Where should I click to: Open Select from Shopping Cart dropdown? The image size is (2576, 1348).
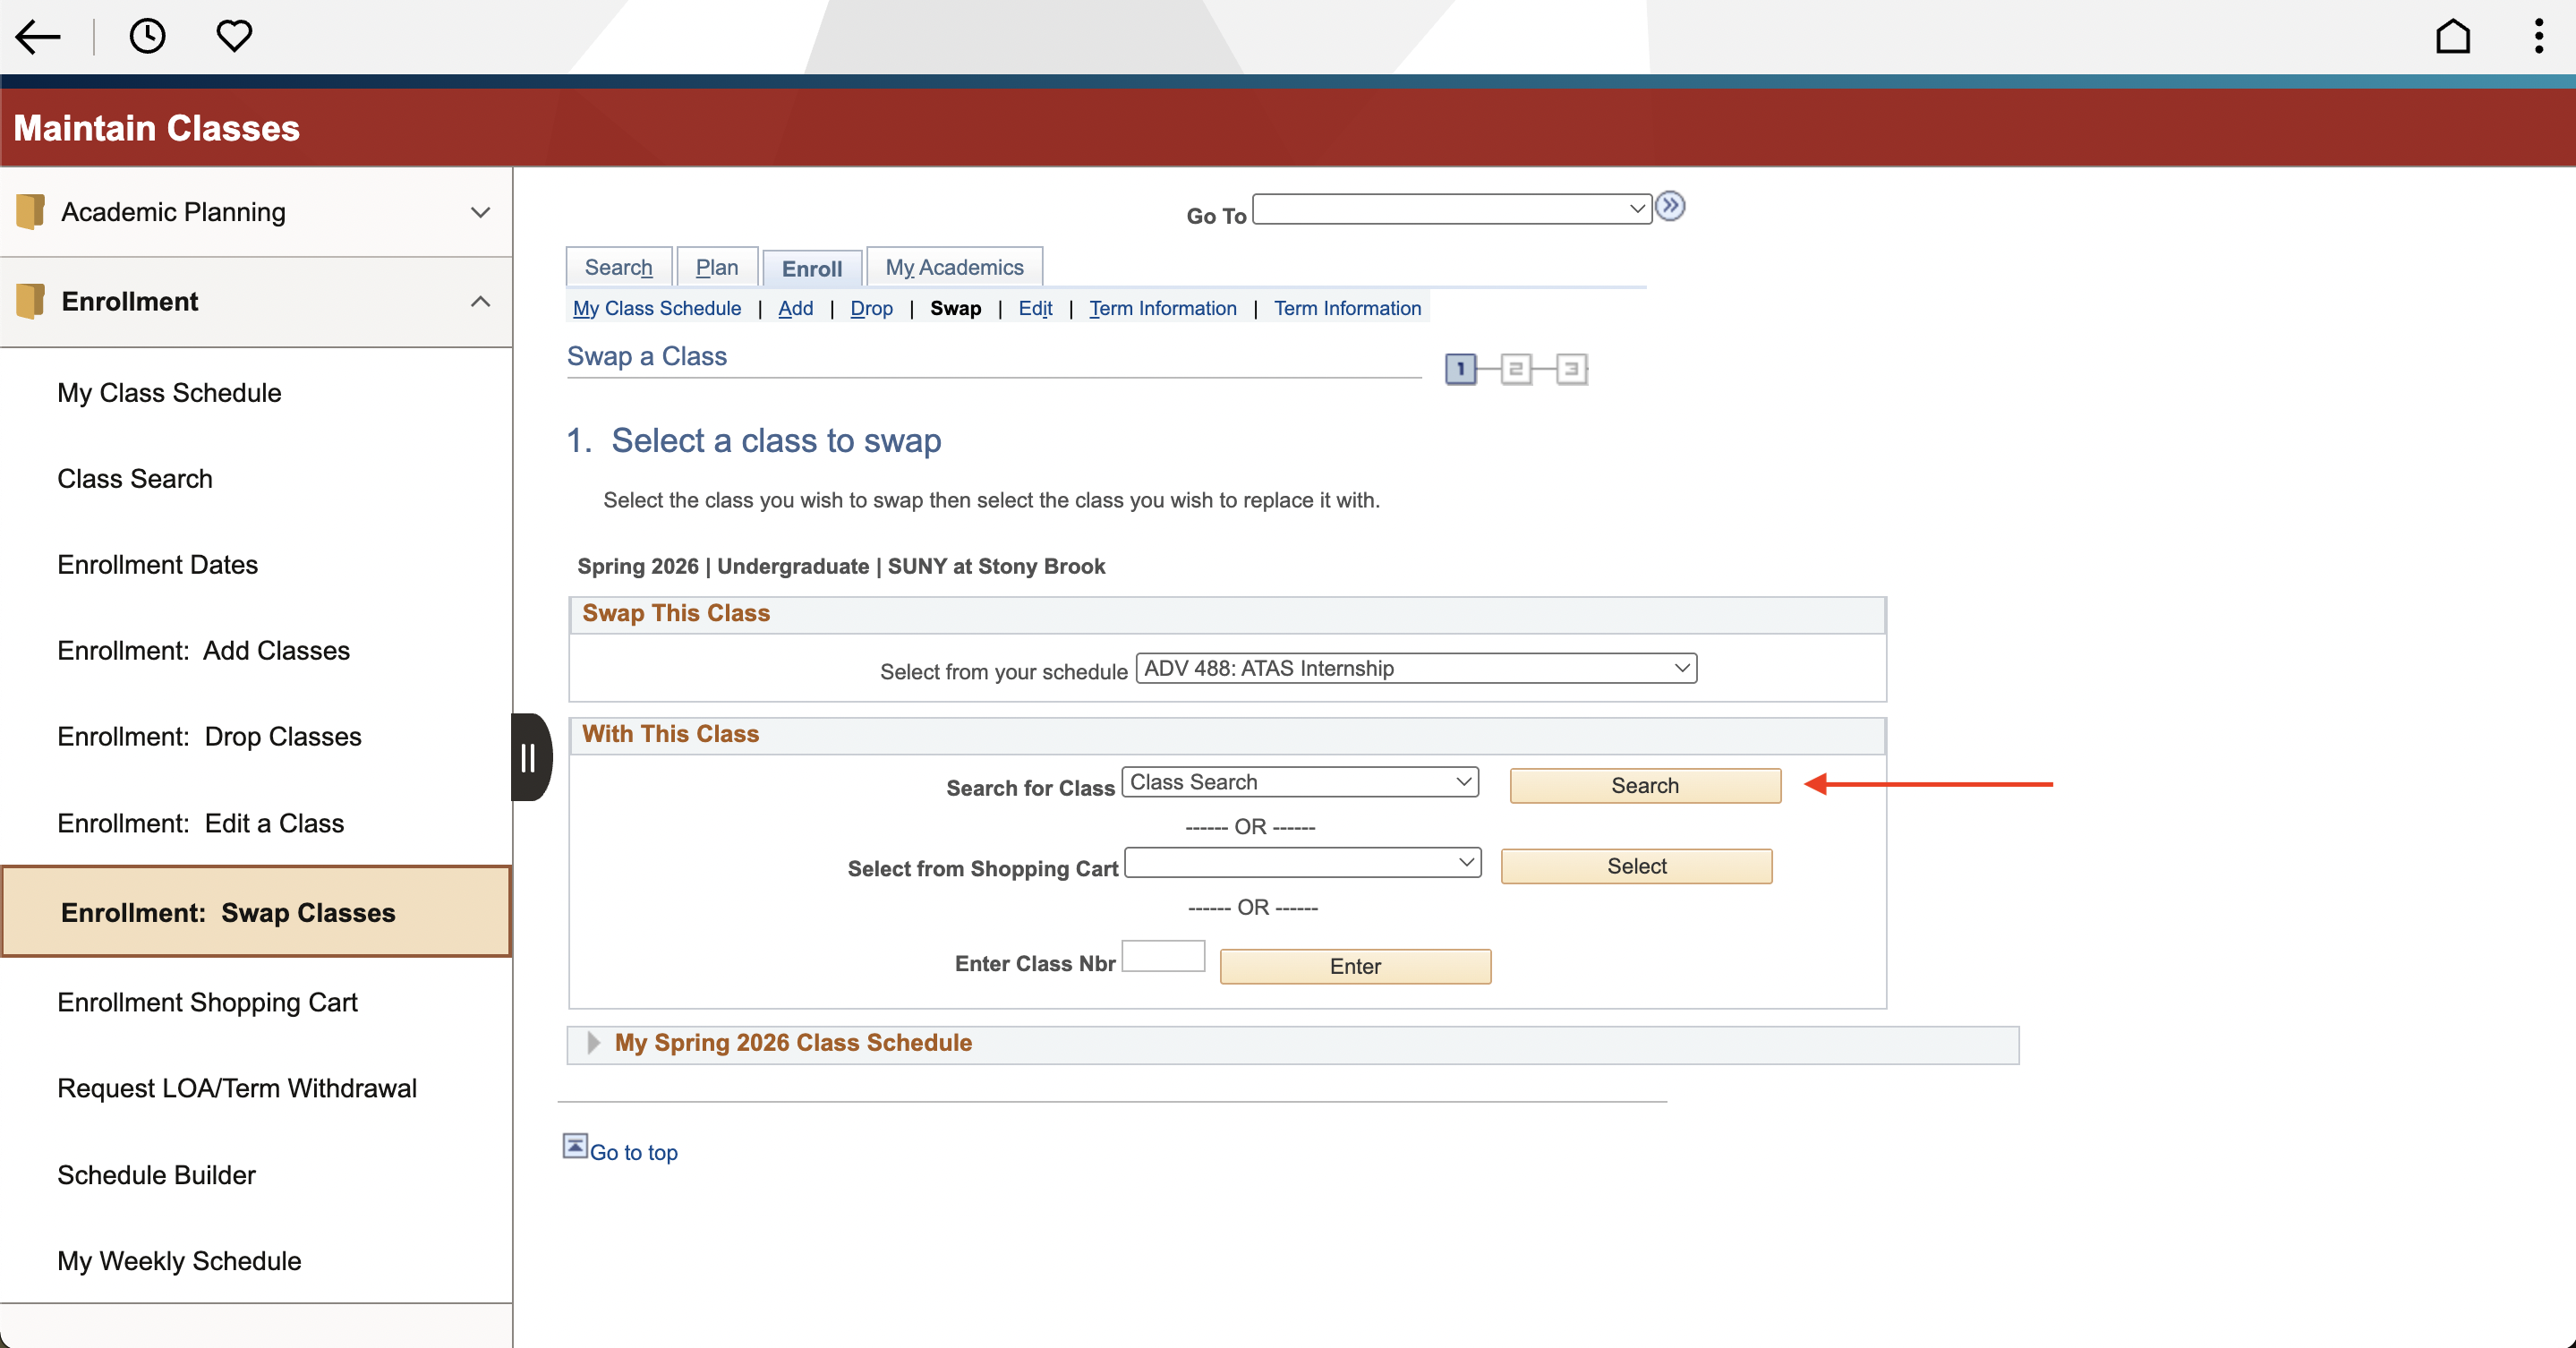click(1303, 862)
